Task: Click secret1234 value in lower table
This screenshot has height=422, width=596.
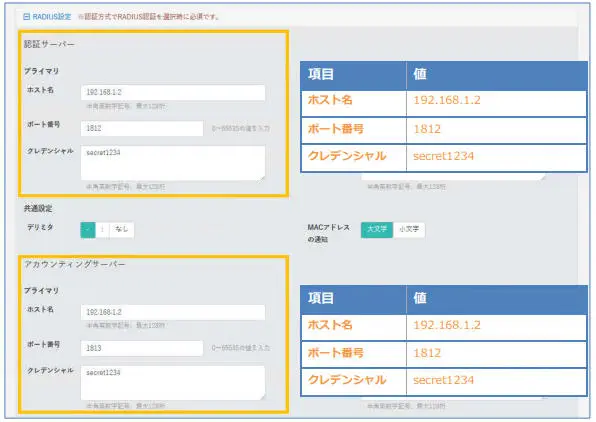Action: click(x=444, y=380)
